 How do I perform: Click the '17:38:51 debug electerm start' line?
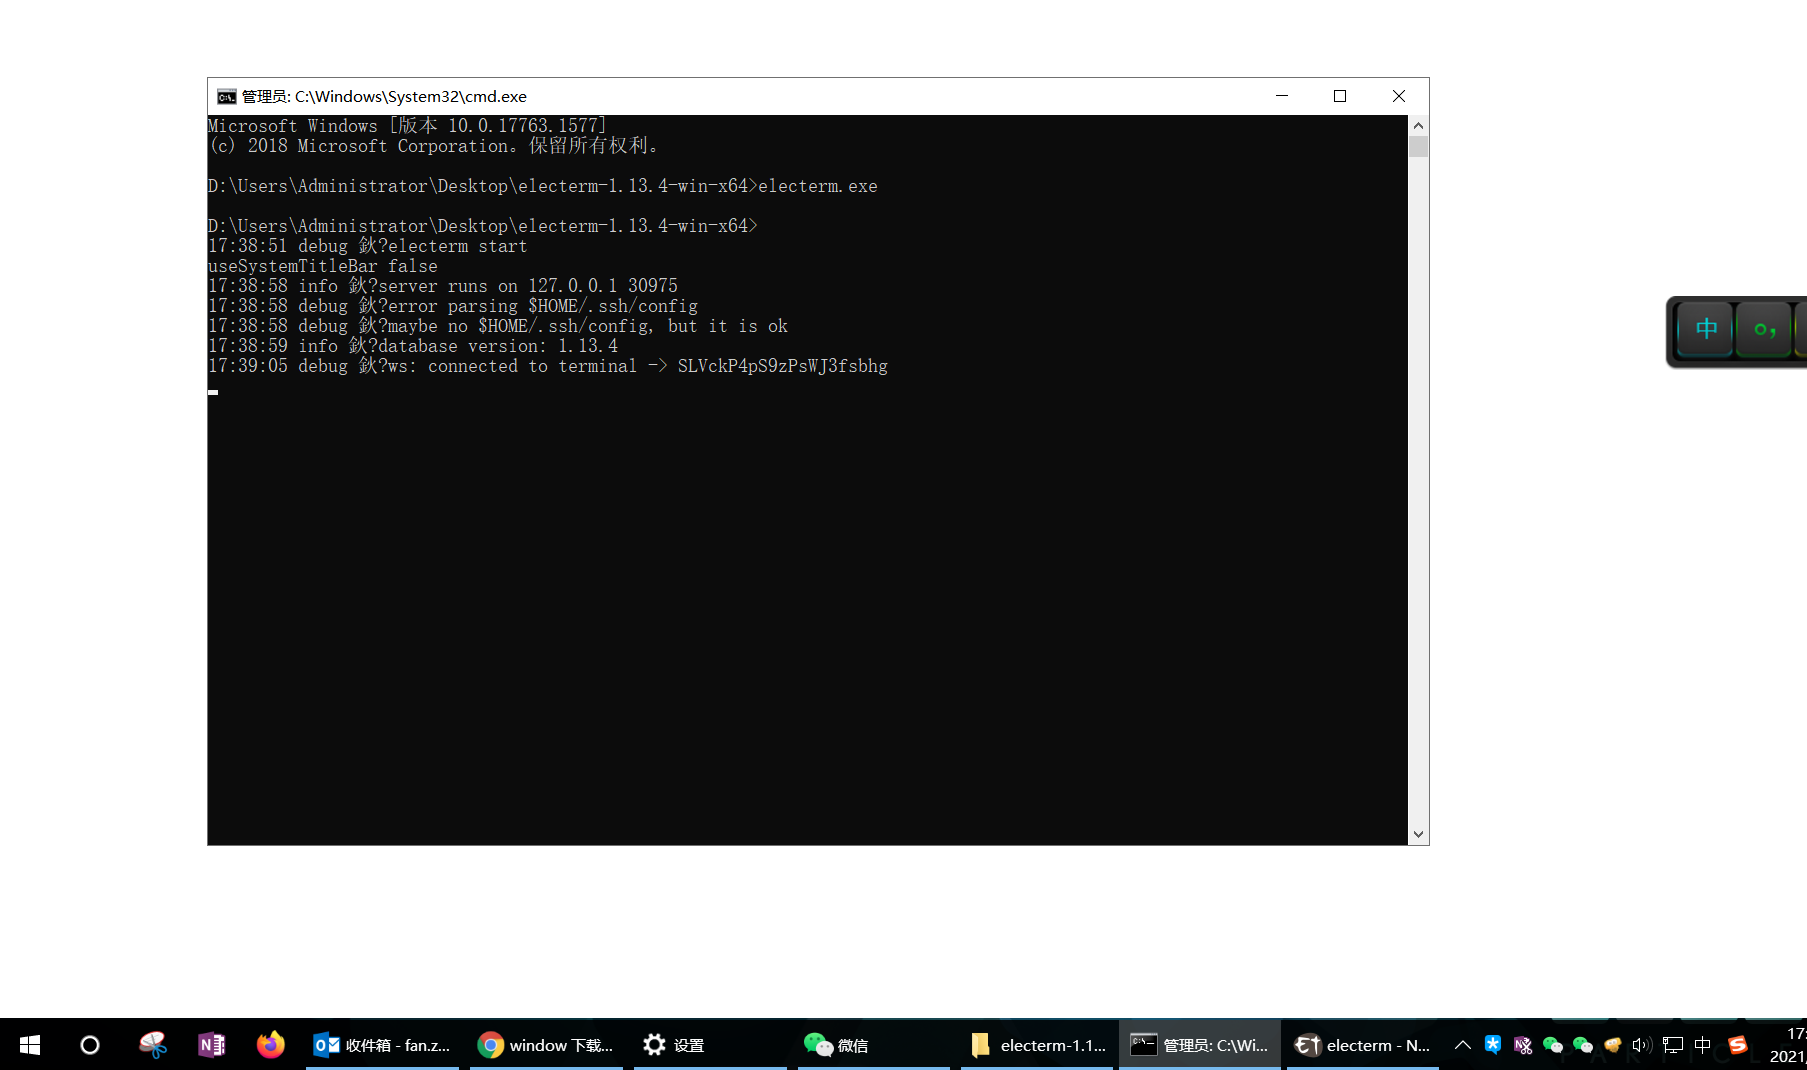[368, 246]
